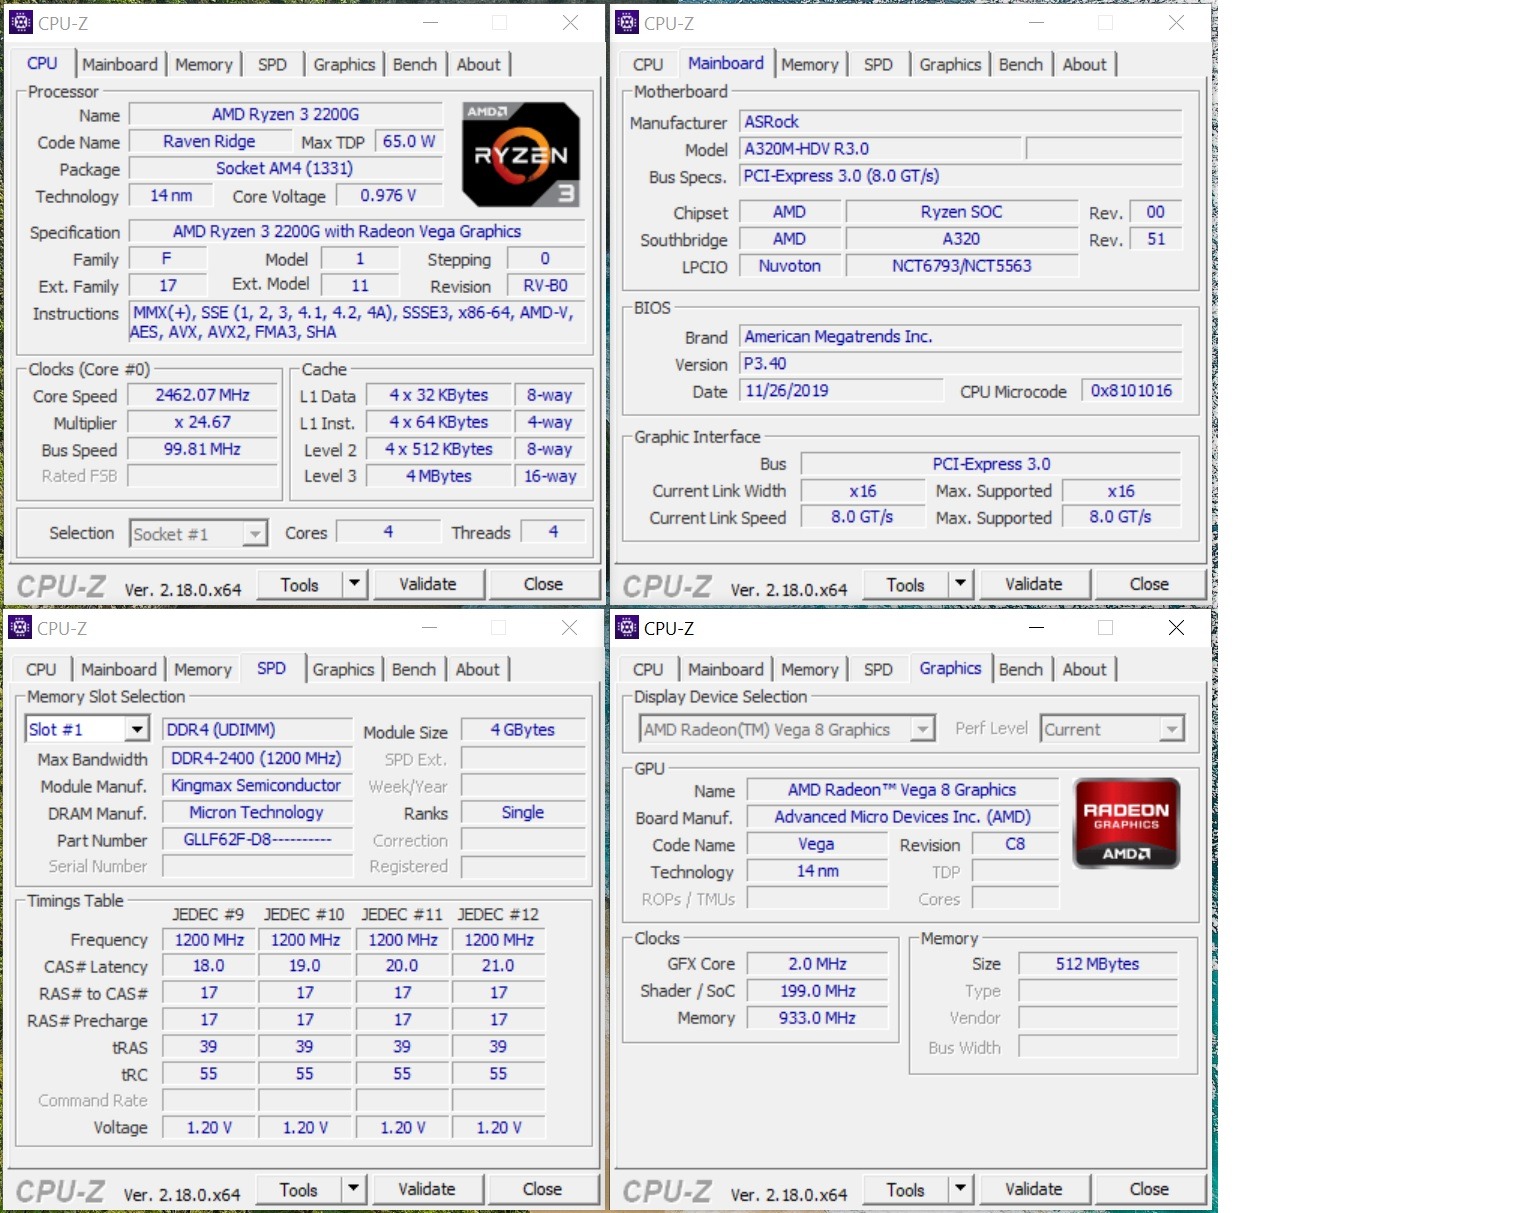
Task: Click the Max Bandwidth field DDR4-2400 (1200 MHz)
Action: (x=257, y=758)
